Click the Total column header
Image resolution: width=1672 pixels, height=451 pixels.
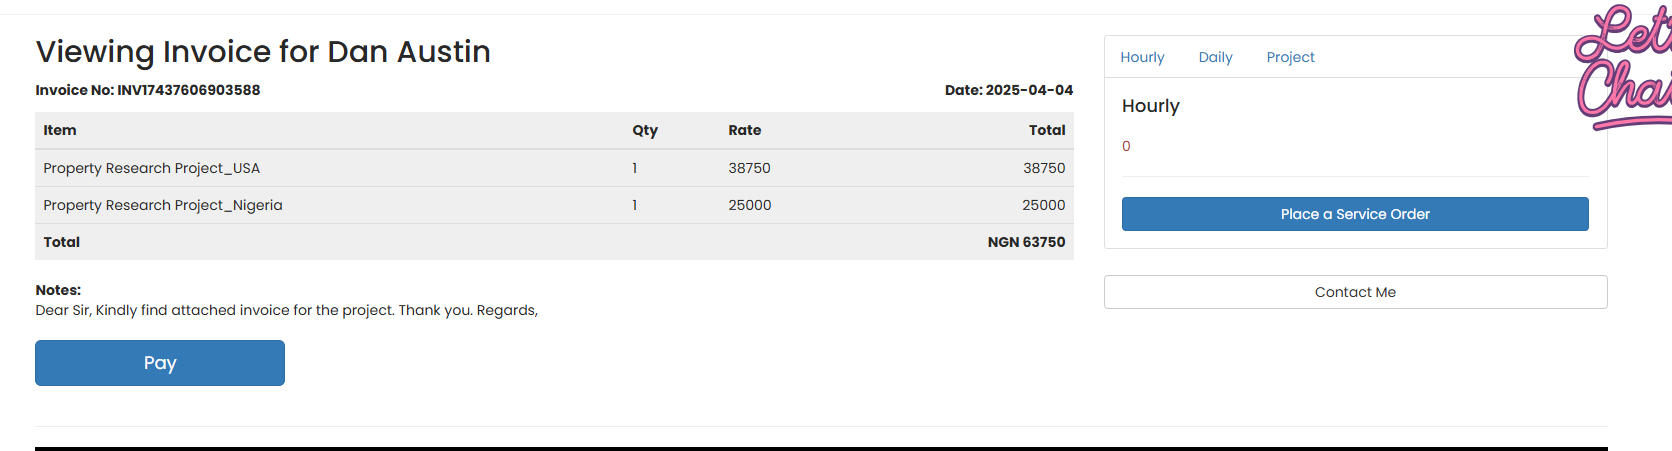click(x=1047, y=130)
